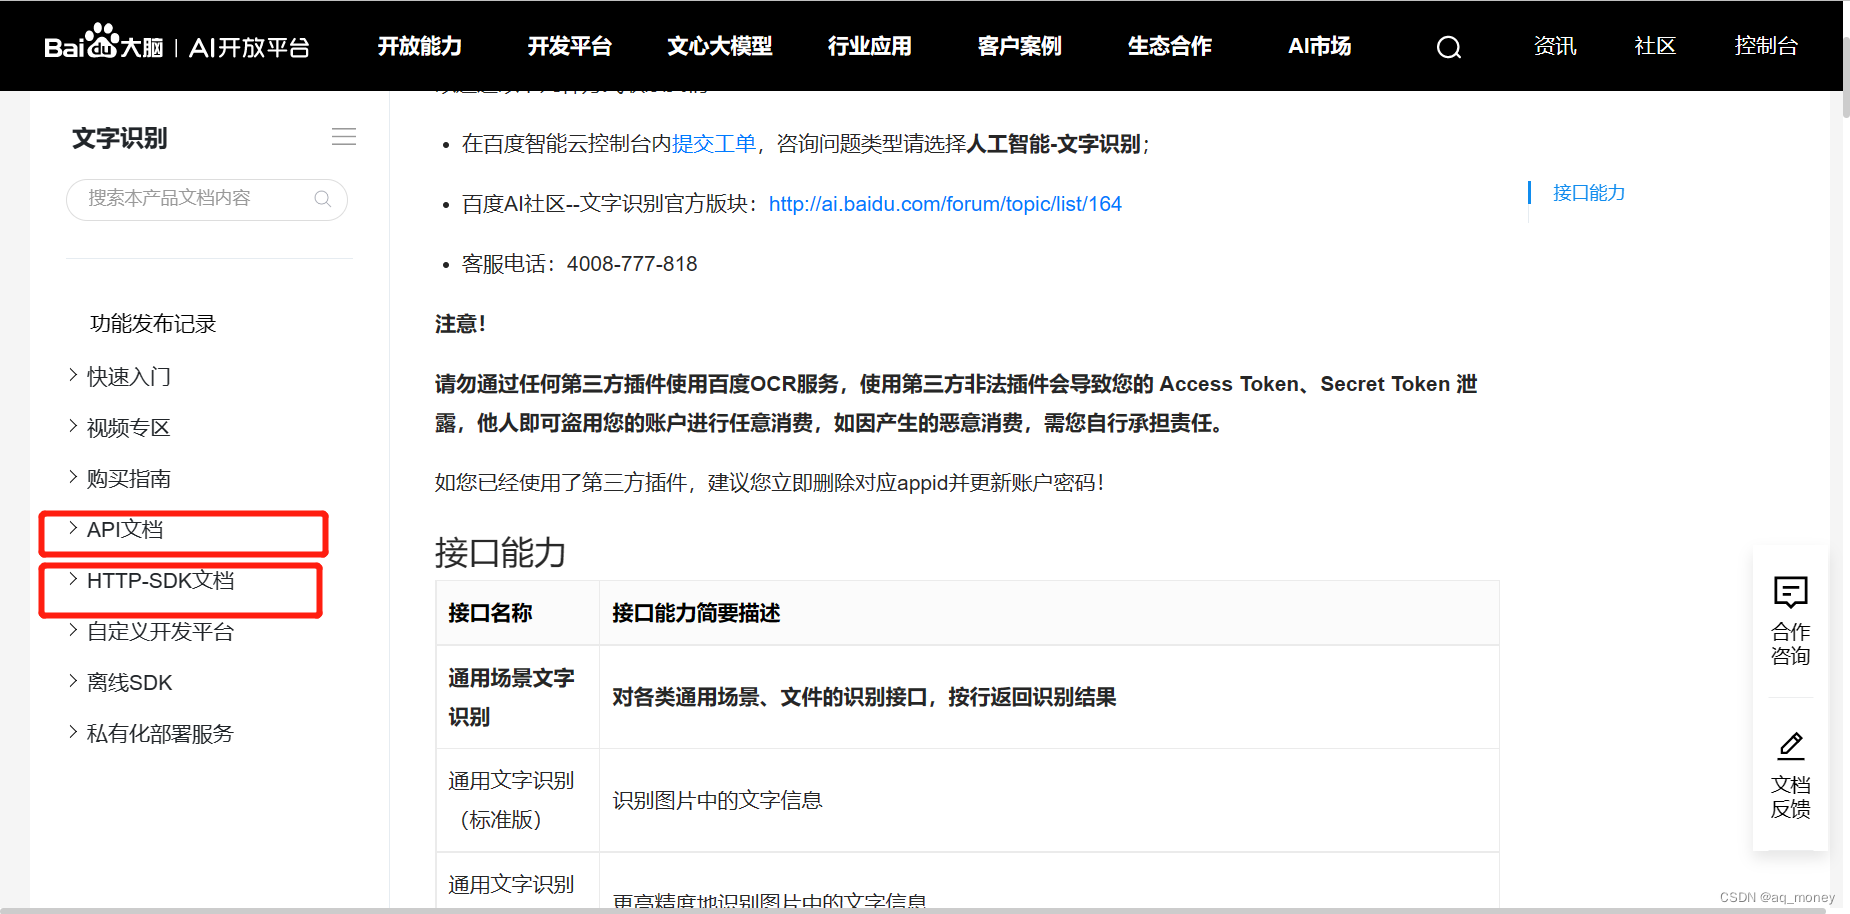Image resolution: width=1850 pixels, height=914 pixels.
Task: Open the 客户案例 menu
Action: (1020, 46)
